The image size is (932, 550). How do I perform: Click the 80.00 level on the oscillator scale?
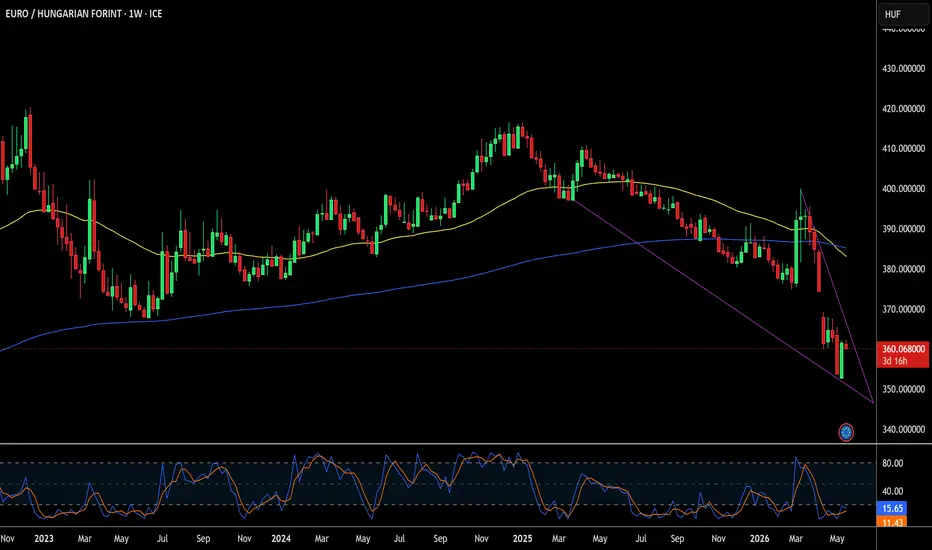[892, 463]
